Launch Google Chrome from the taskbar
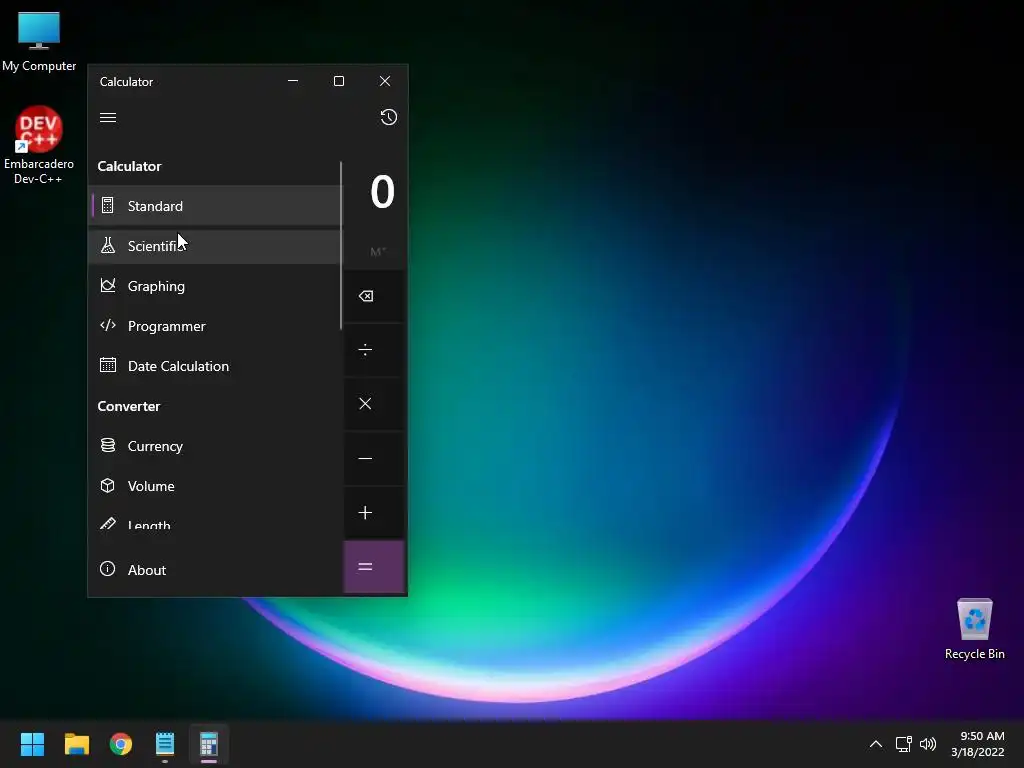1024x768 pixels. click(x=121, y=744)
